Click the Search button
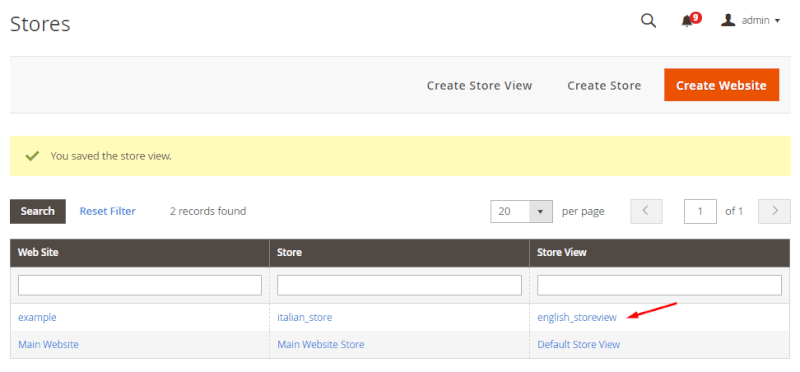 pyautogui.click(x=38, y=211)
